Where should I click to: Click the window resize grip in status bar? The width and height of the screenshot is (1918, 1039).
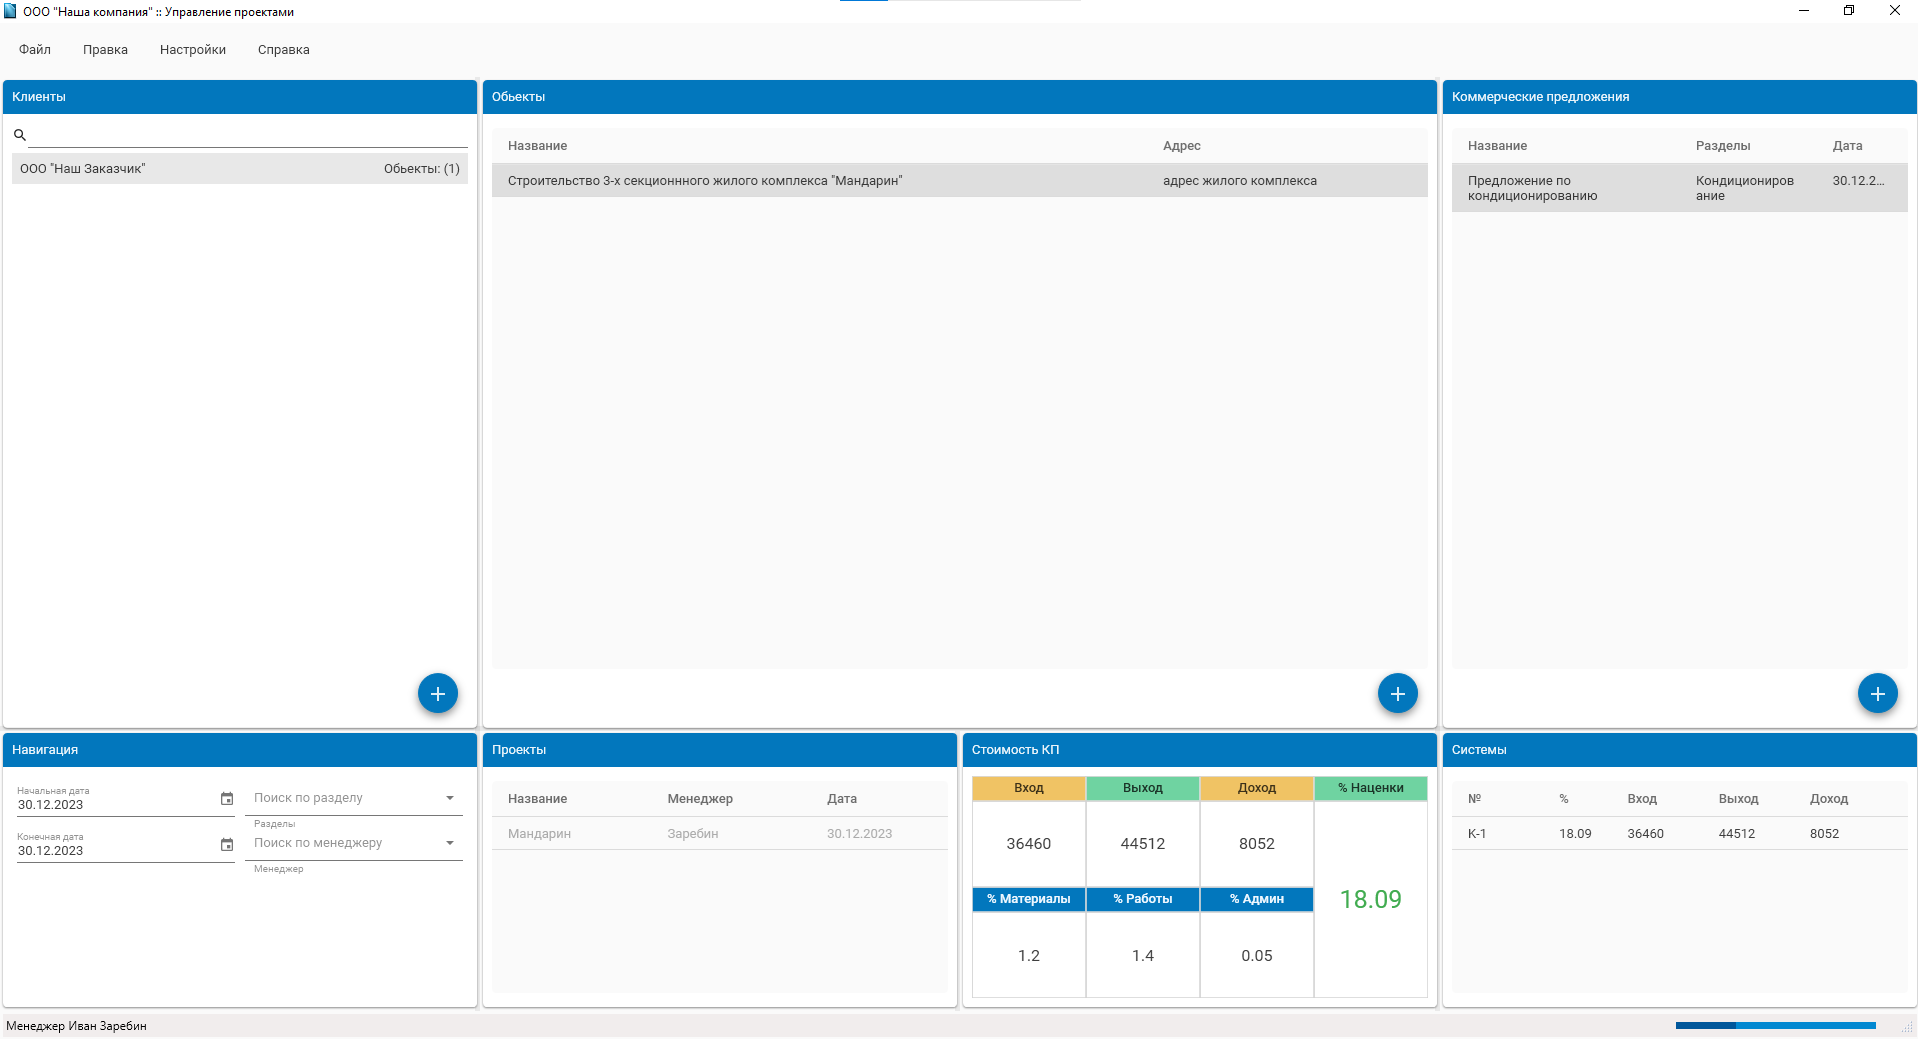tap(1907, 1027)
